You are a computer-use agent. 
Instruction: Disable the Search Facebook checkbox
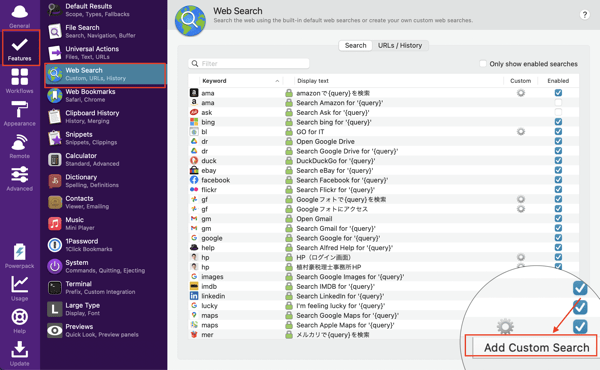558,180
